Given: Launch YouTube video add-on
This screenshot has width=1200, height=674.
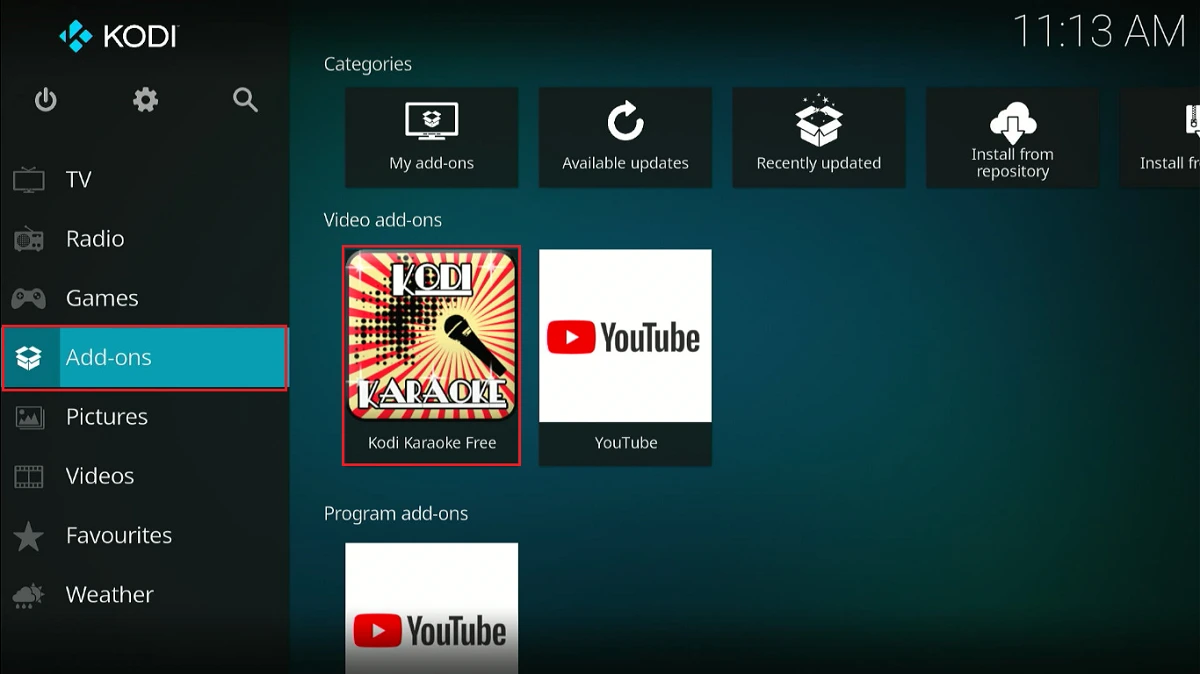Looking at the screenshot, I should (625, 357).
